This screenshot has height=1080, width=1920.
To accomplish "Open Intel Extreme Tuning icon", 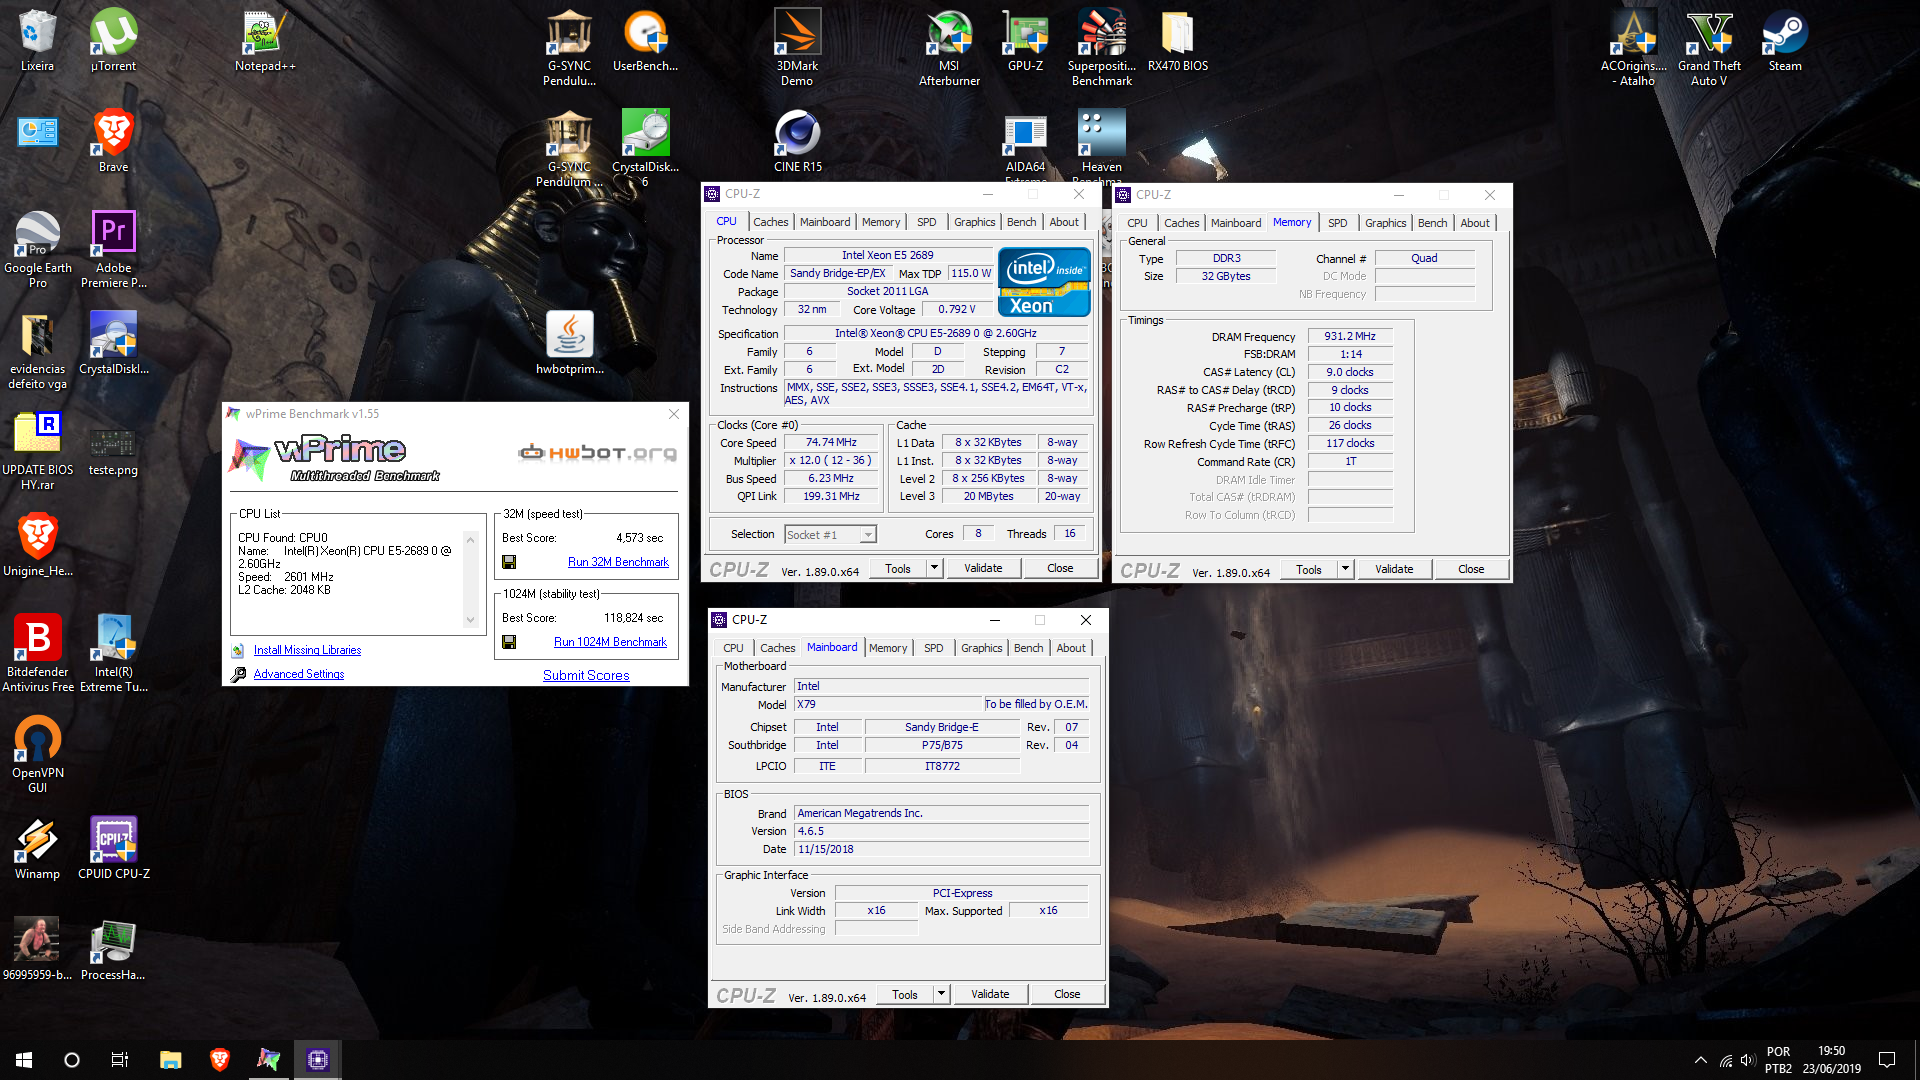I will tap(113, 653).
